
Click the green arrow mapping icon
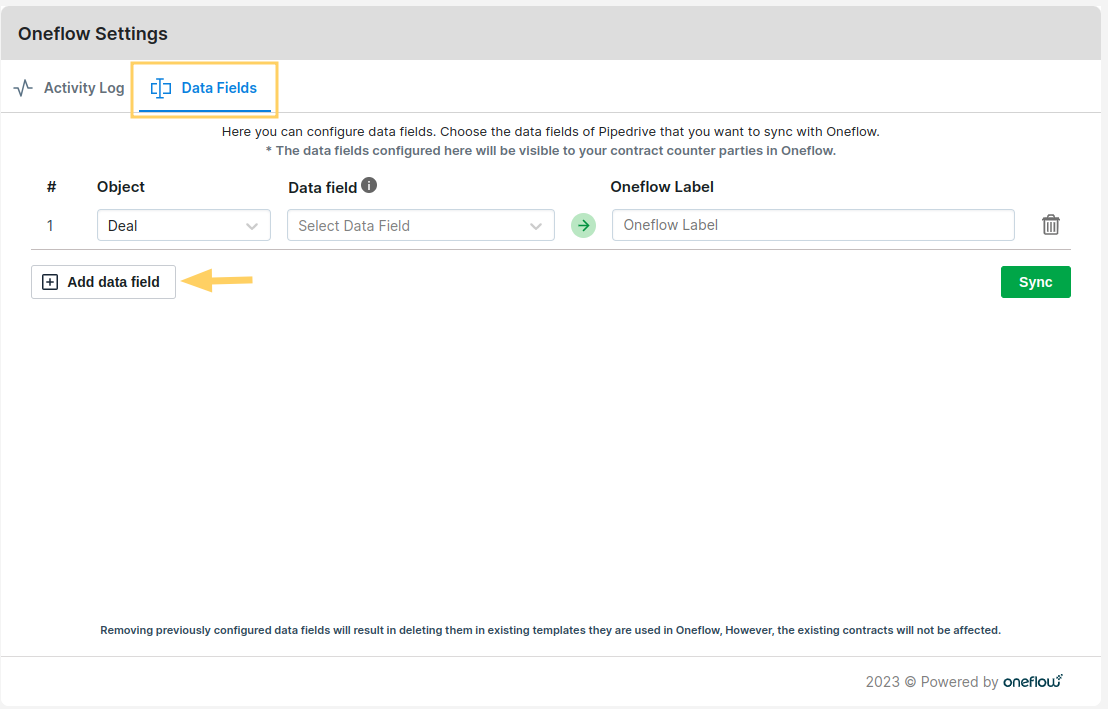[x=584, y=225]
